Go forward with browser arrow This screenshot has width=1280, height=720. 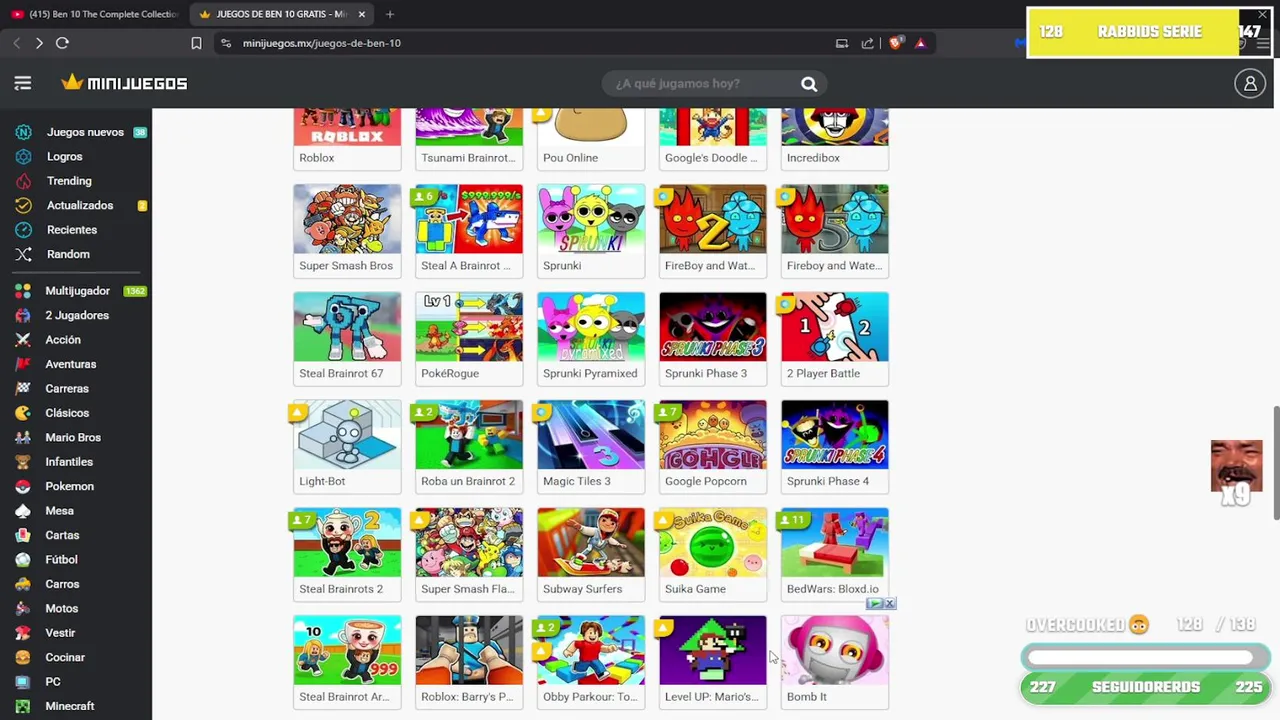coord(39,43)
